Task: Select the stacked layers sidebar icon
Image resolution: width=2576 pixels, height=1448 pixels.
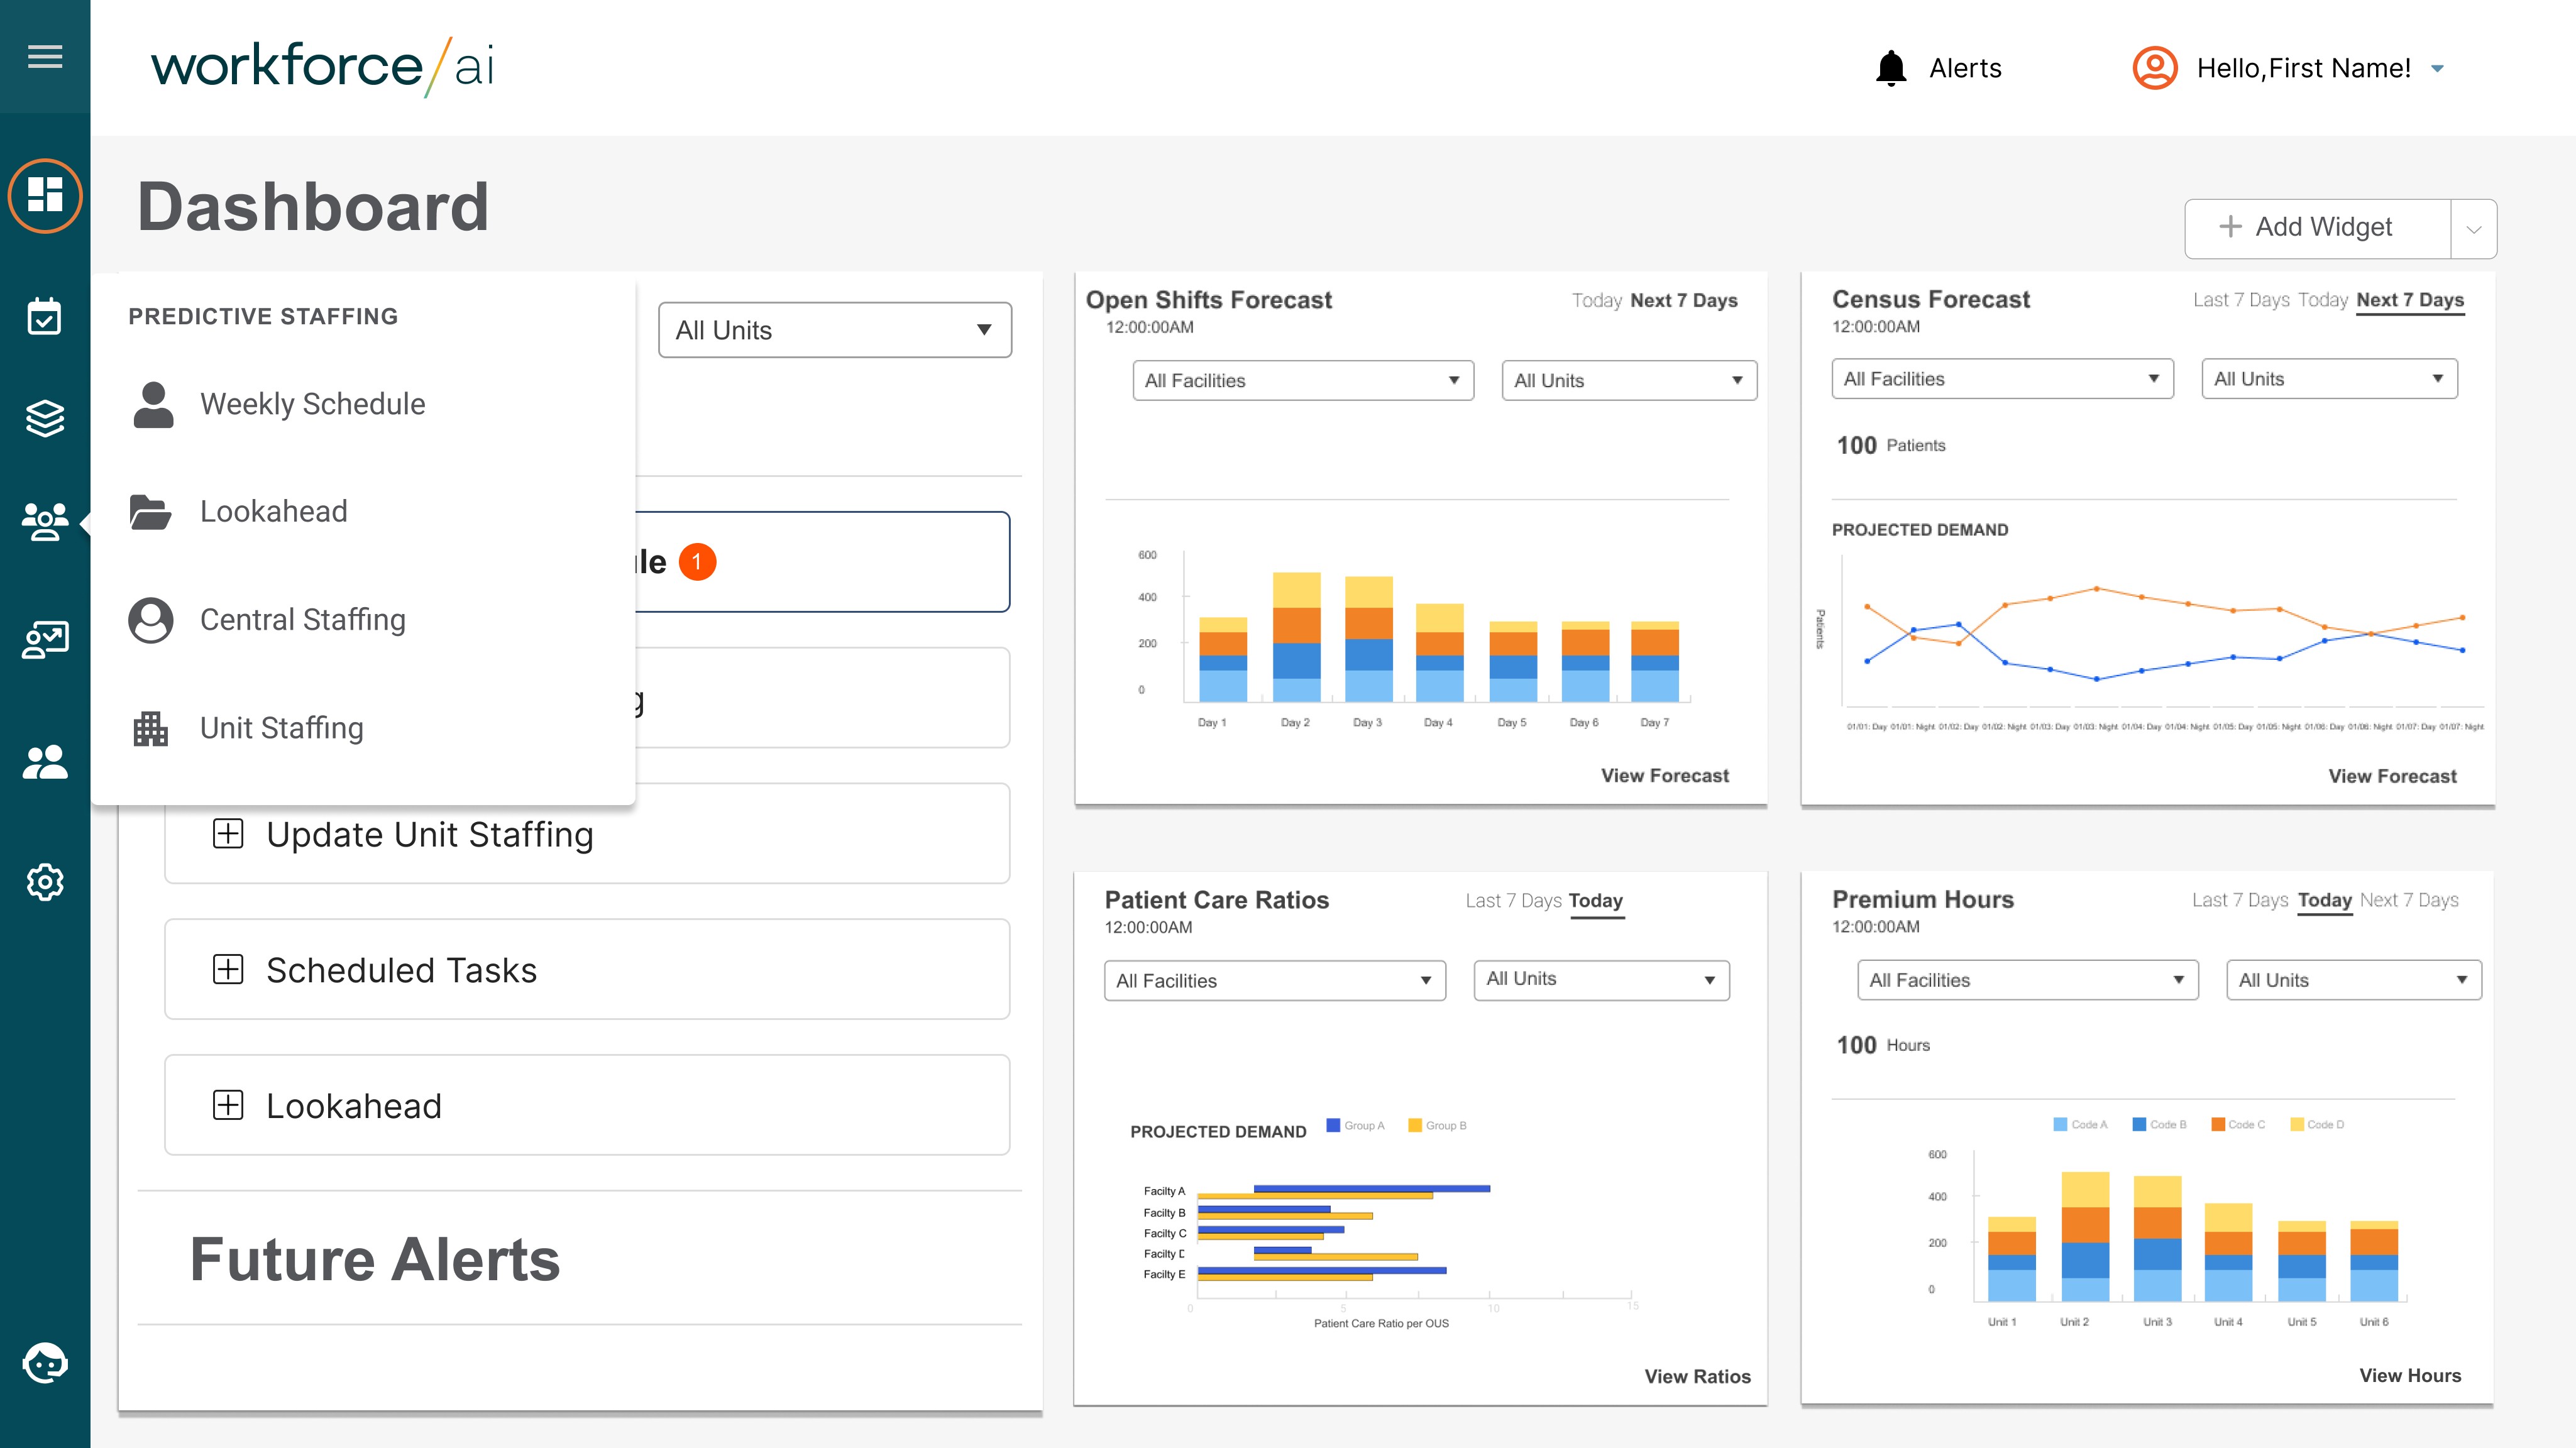Action: 45,418
